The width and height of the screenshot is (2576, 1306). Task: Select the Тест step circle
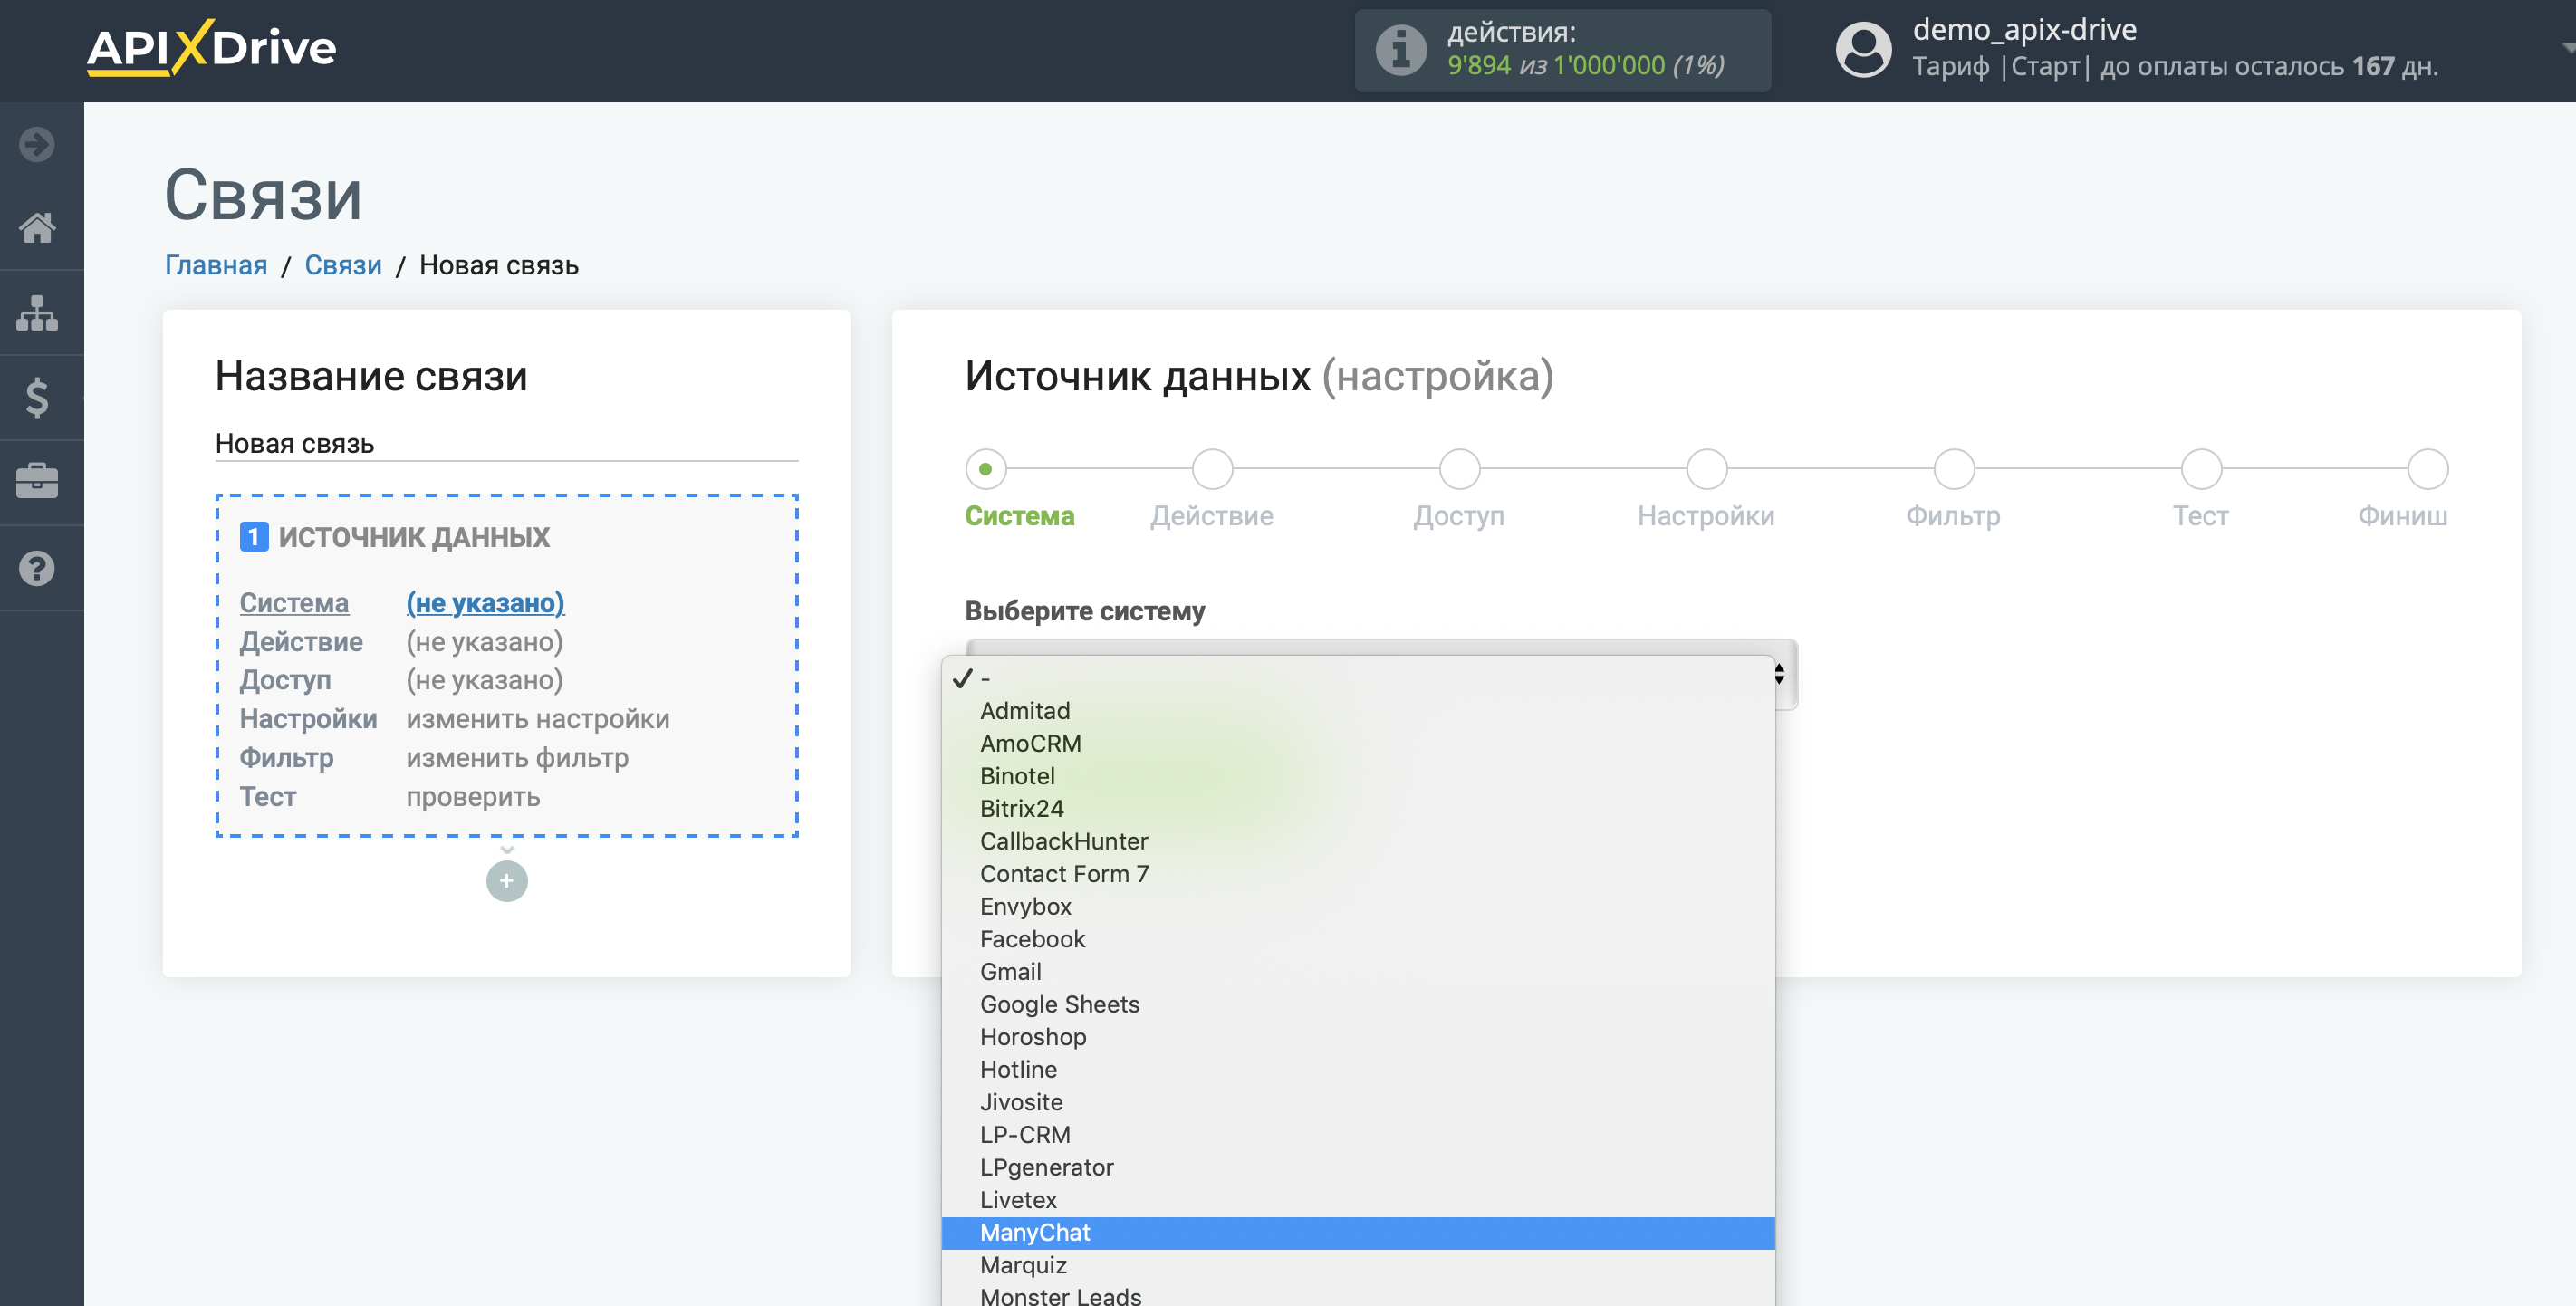tap(2201, 469)
